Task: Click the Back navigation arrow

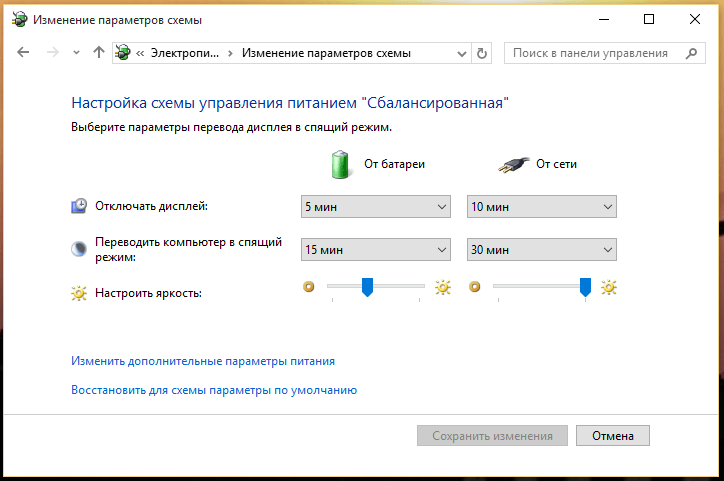Action: point(24,53)
